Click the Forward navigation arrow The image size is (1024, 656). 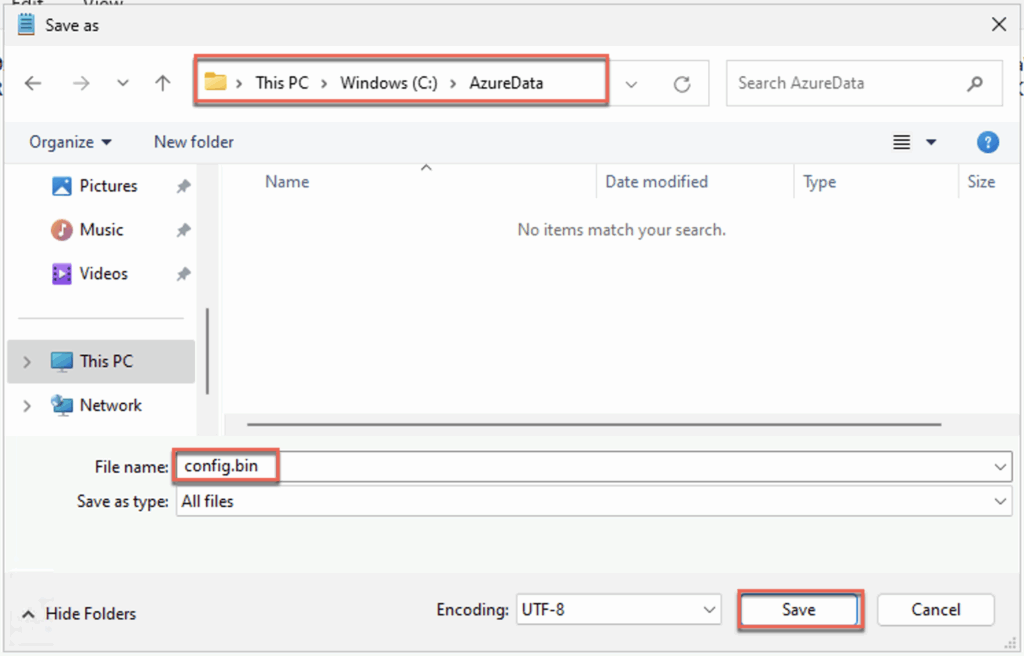pos(81,84)
